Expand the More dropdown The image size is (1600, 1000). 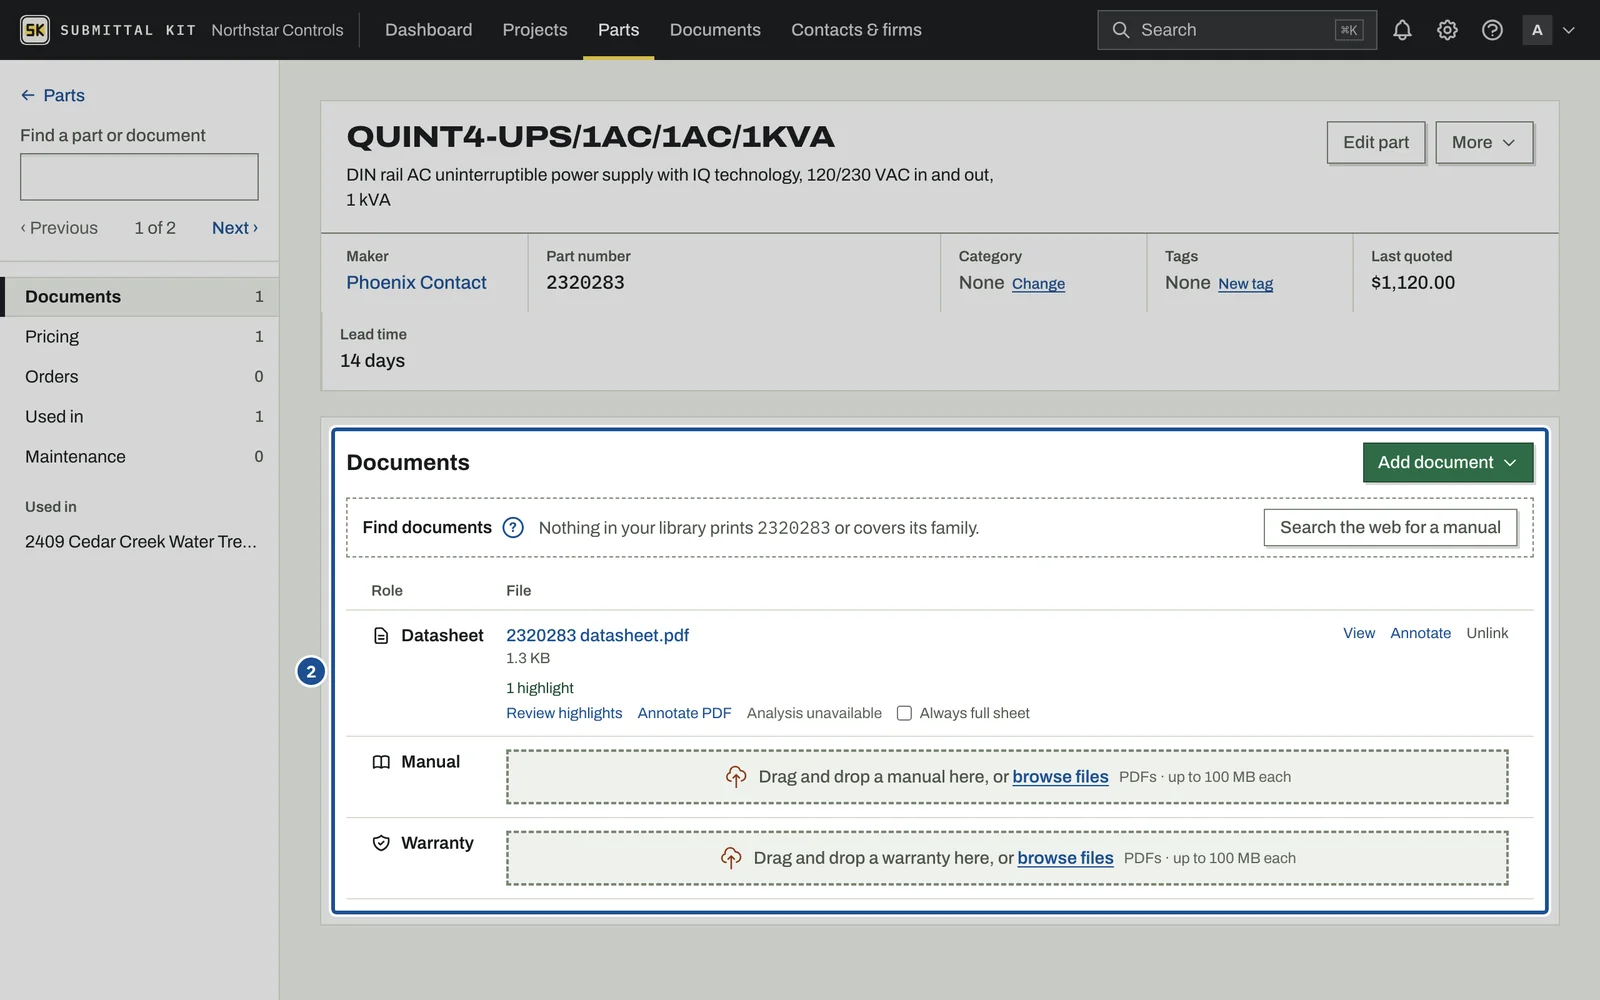coord(1484,142)
